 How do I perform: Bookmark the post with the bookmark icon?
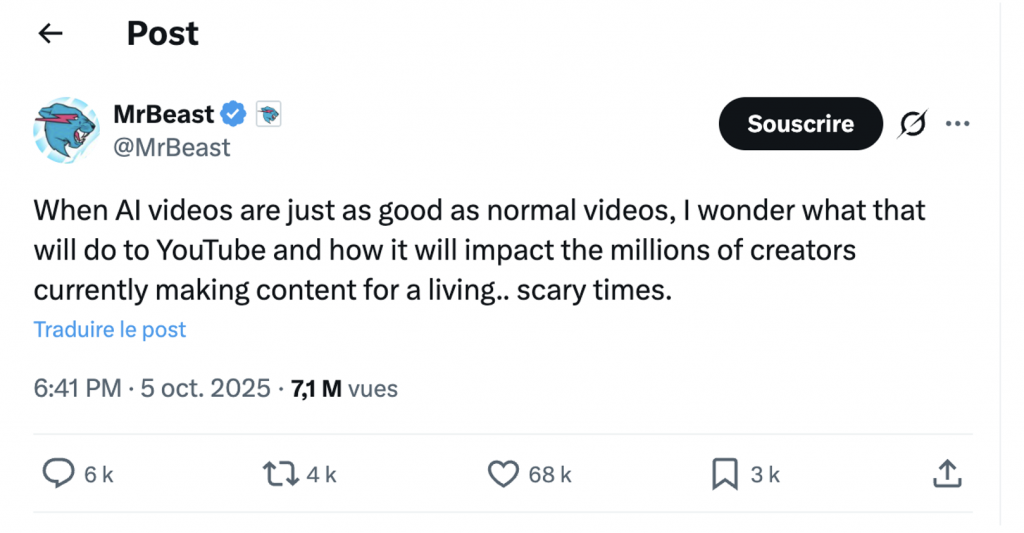pos(724,474)
